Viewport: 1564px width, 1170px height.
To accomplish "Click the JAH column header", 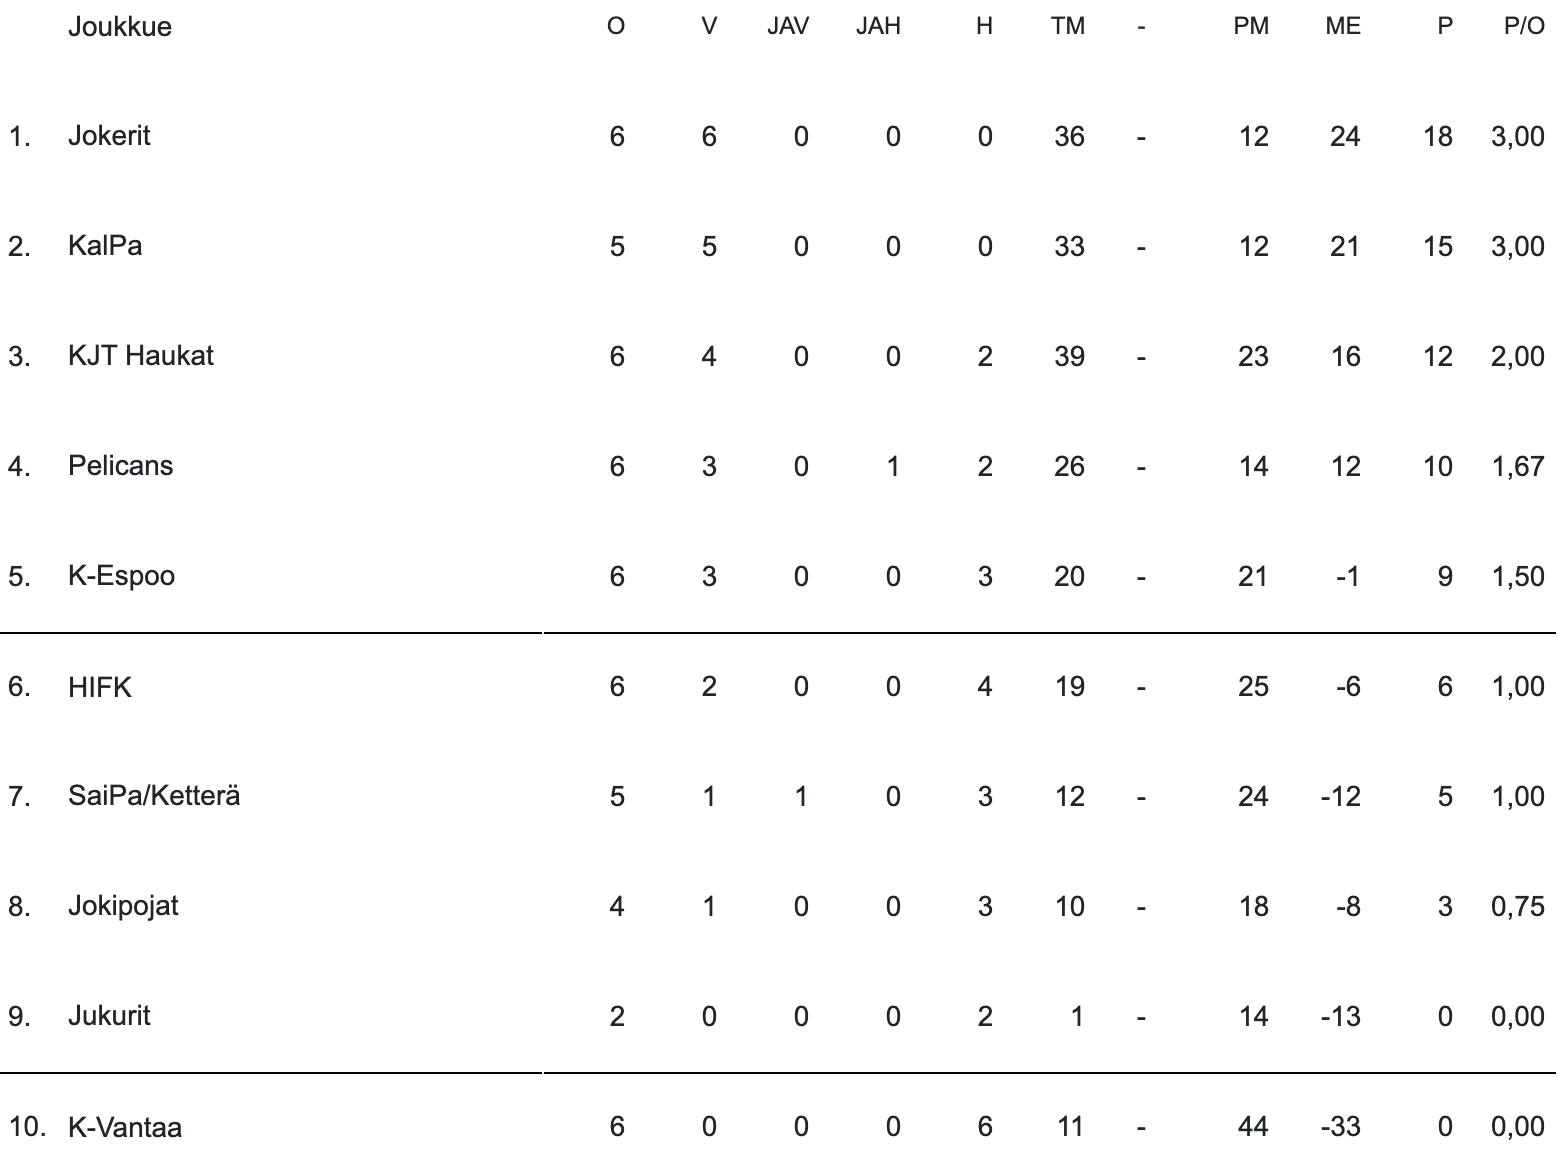I will [x=878, y=27].
